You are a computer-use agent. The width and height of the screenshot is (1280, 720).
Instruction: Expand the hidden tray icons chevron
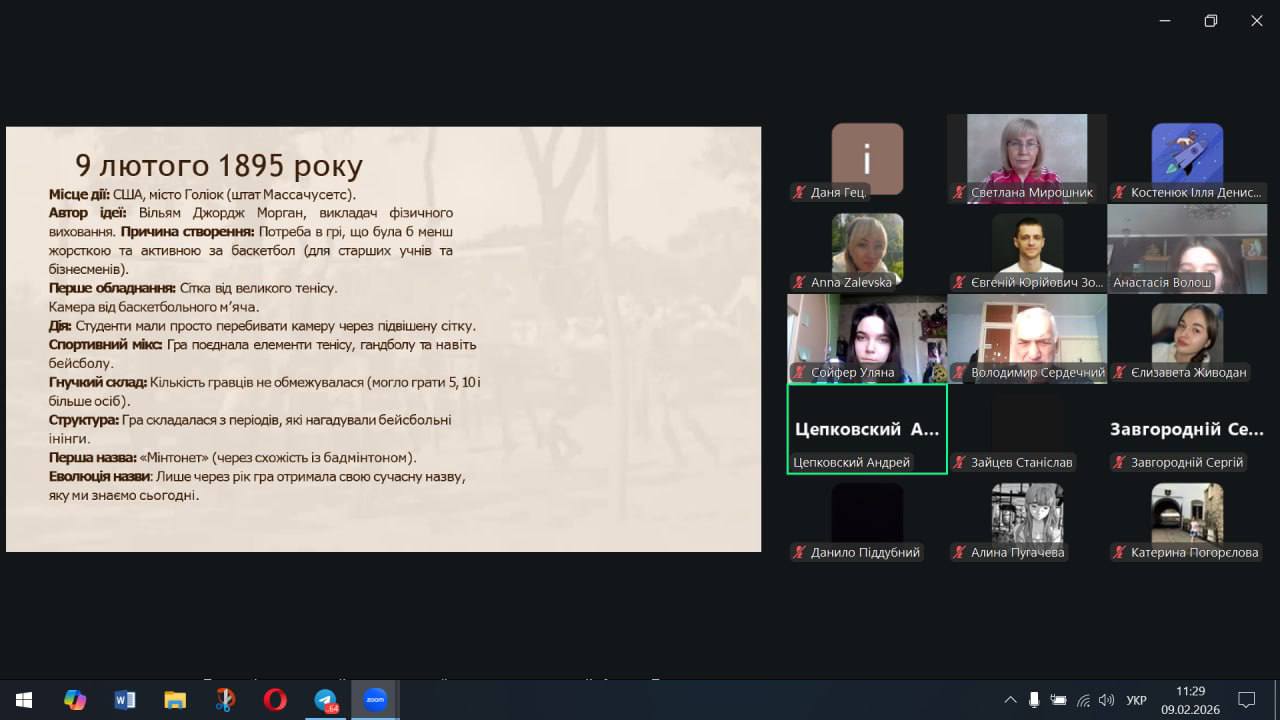tap(1010, 700)
